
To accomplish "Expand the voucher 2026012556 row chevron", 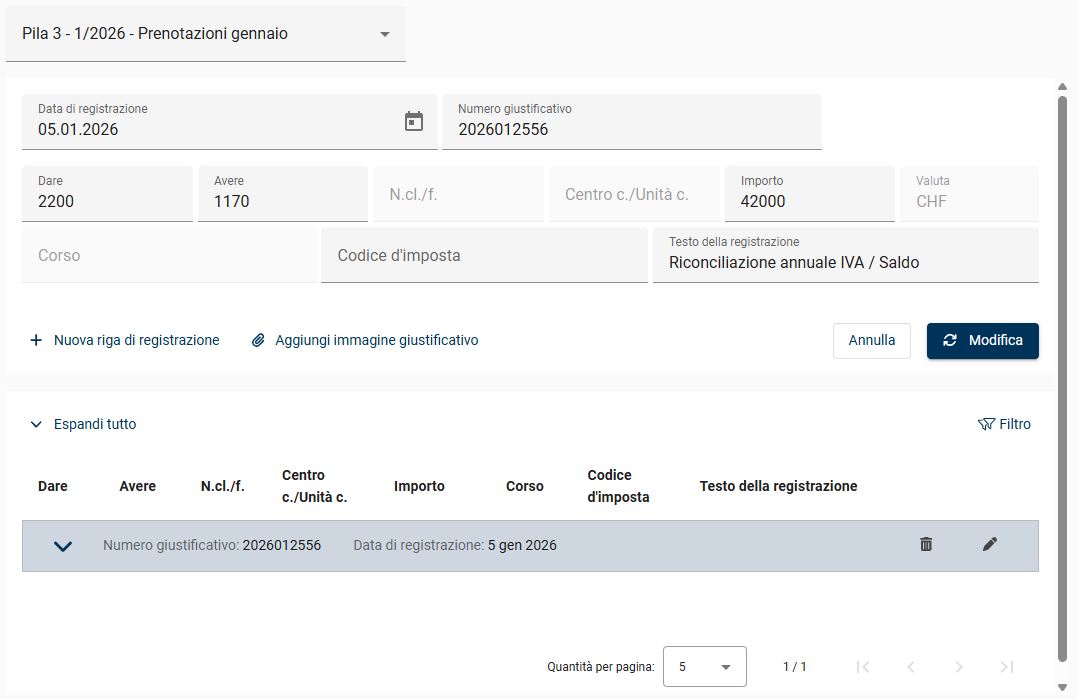I will pos(63,546).
